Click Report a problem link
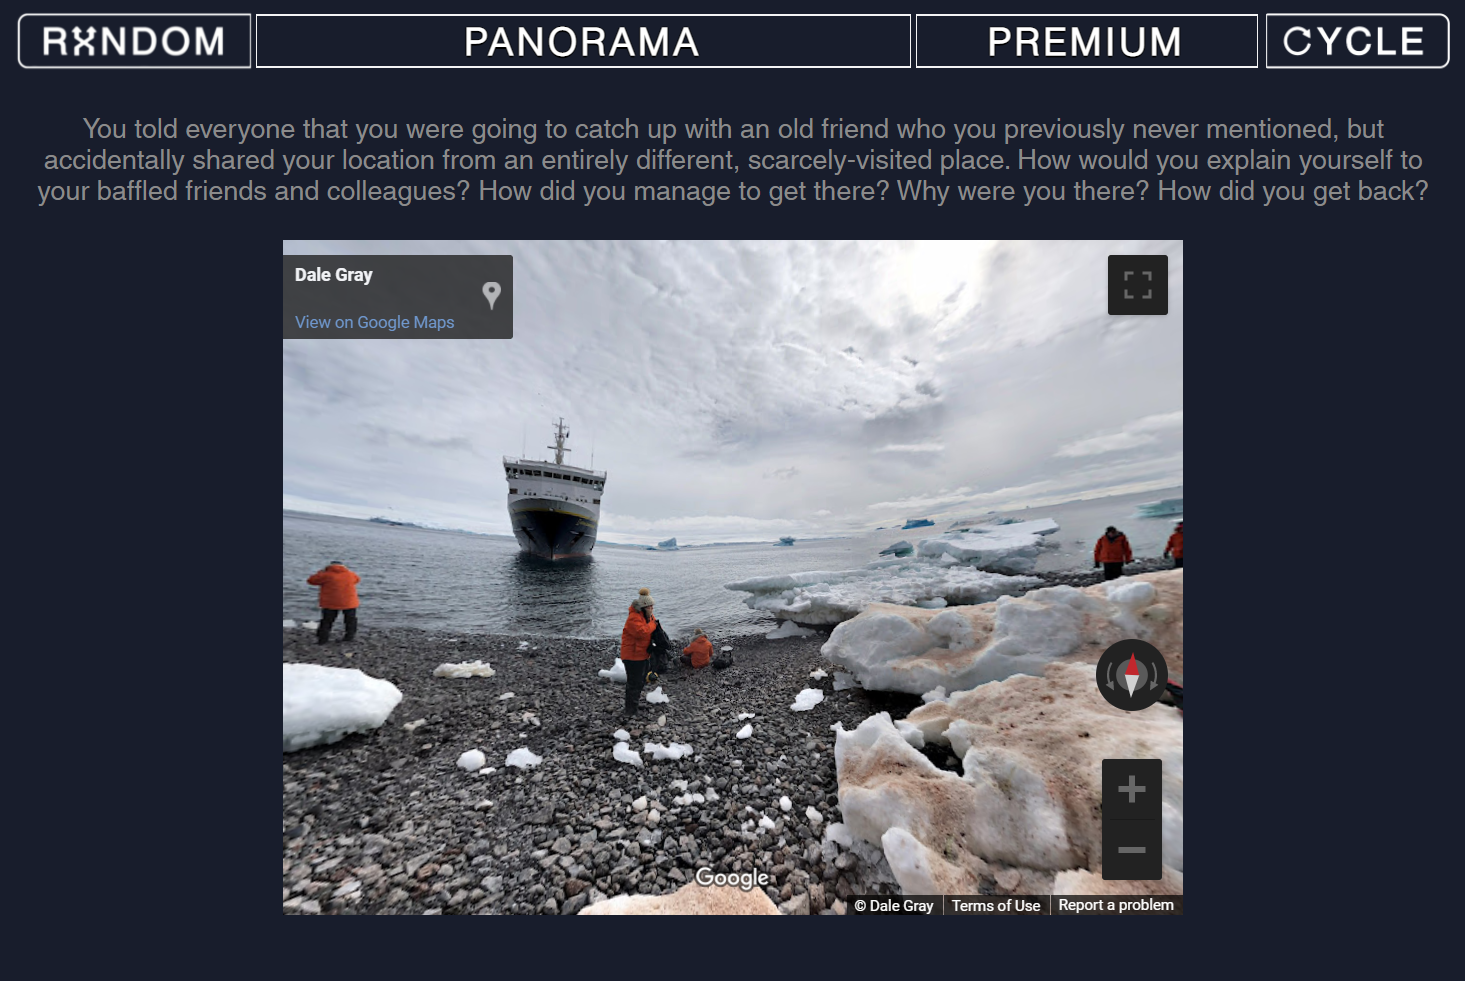1465x981 pixels. [x=1116, y=905]
